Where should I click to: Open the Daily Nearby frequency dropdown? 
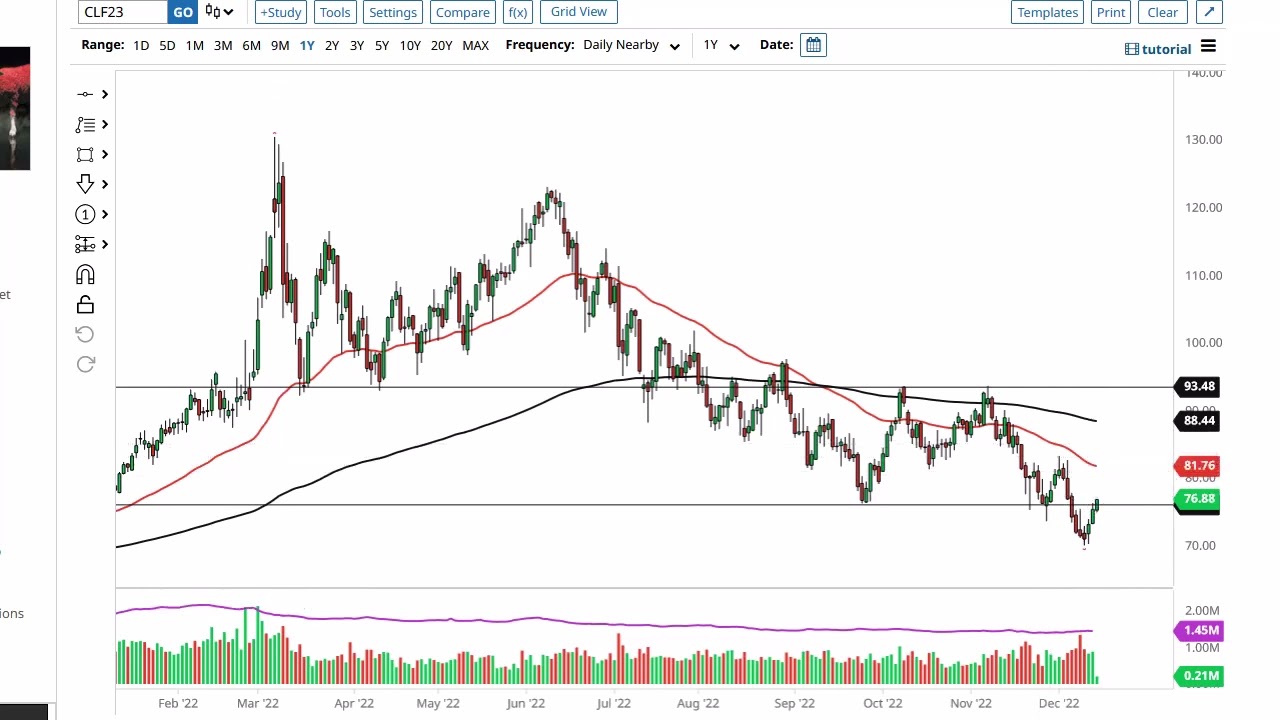[x=631, y=45]
